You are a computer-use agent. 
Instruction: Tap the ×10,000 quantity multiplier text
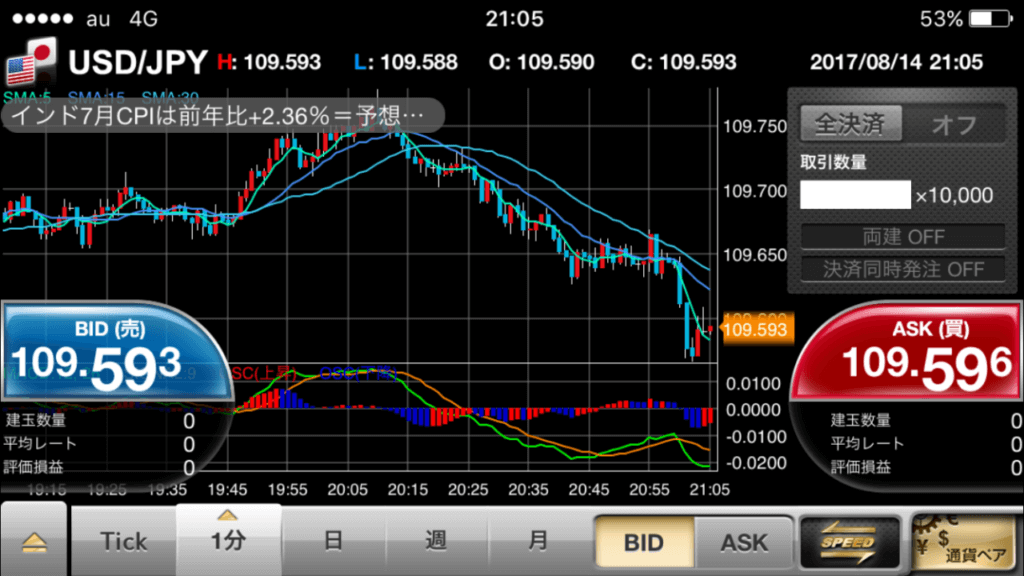(953, 195)
